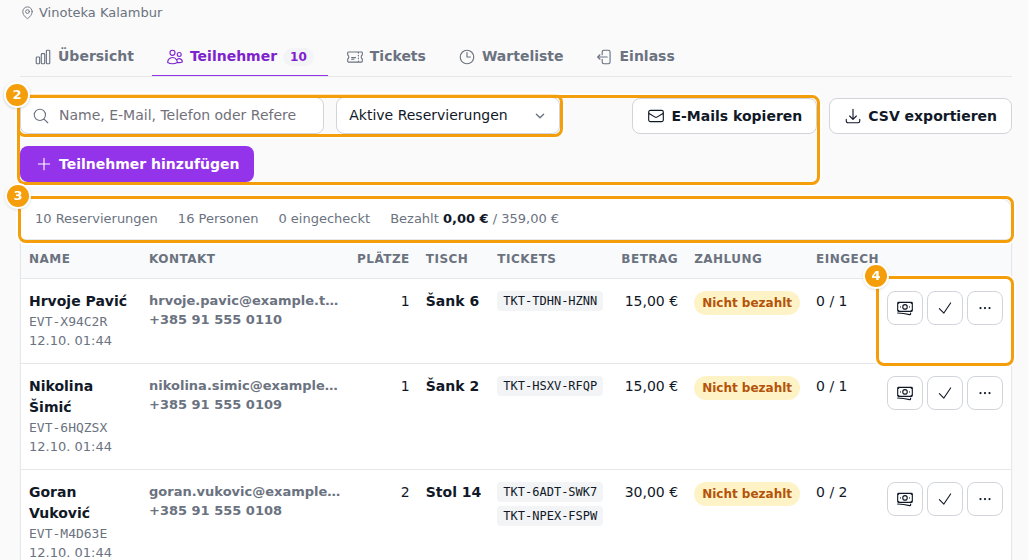This screenshot has height=560, width=1028.
Task: Mark Hrvoje Pavić payment with cash icon
Action: point(905,308)
